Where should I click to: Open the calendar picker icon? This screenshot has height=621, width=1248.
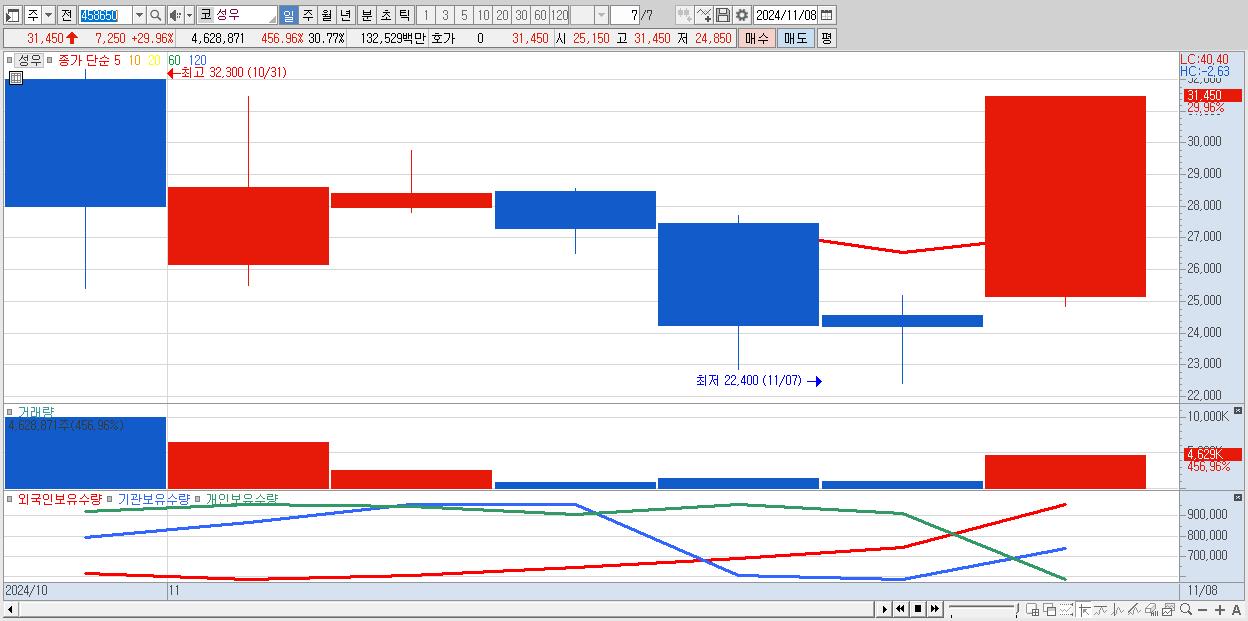point(826,15)
